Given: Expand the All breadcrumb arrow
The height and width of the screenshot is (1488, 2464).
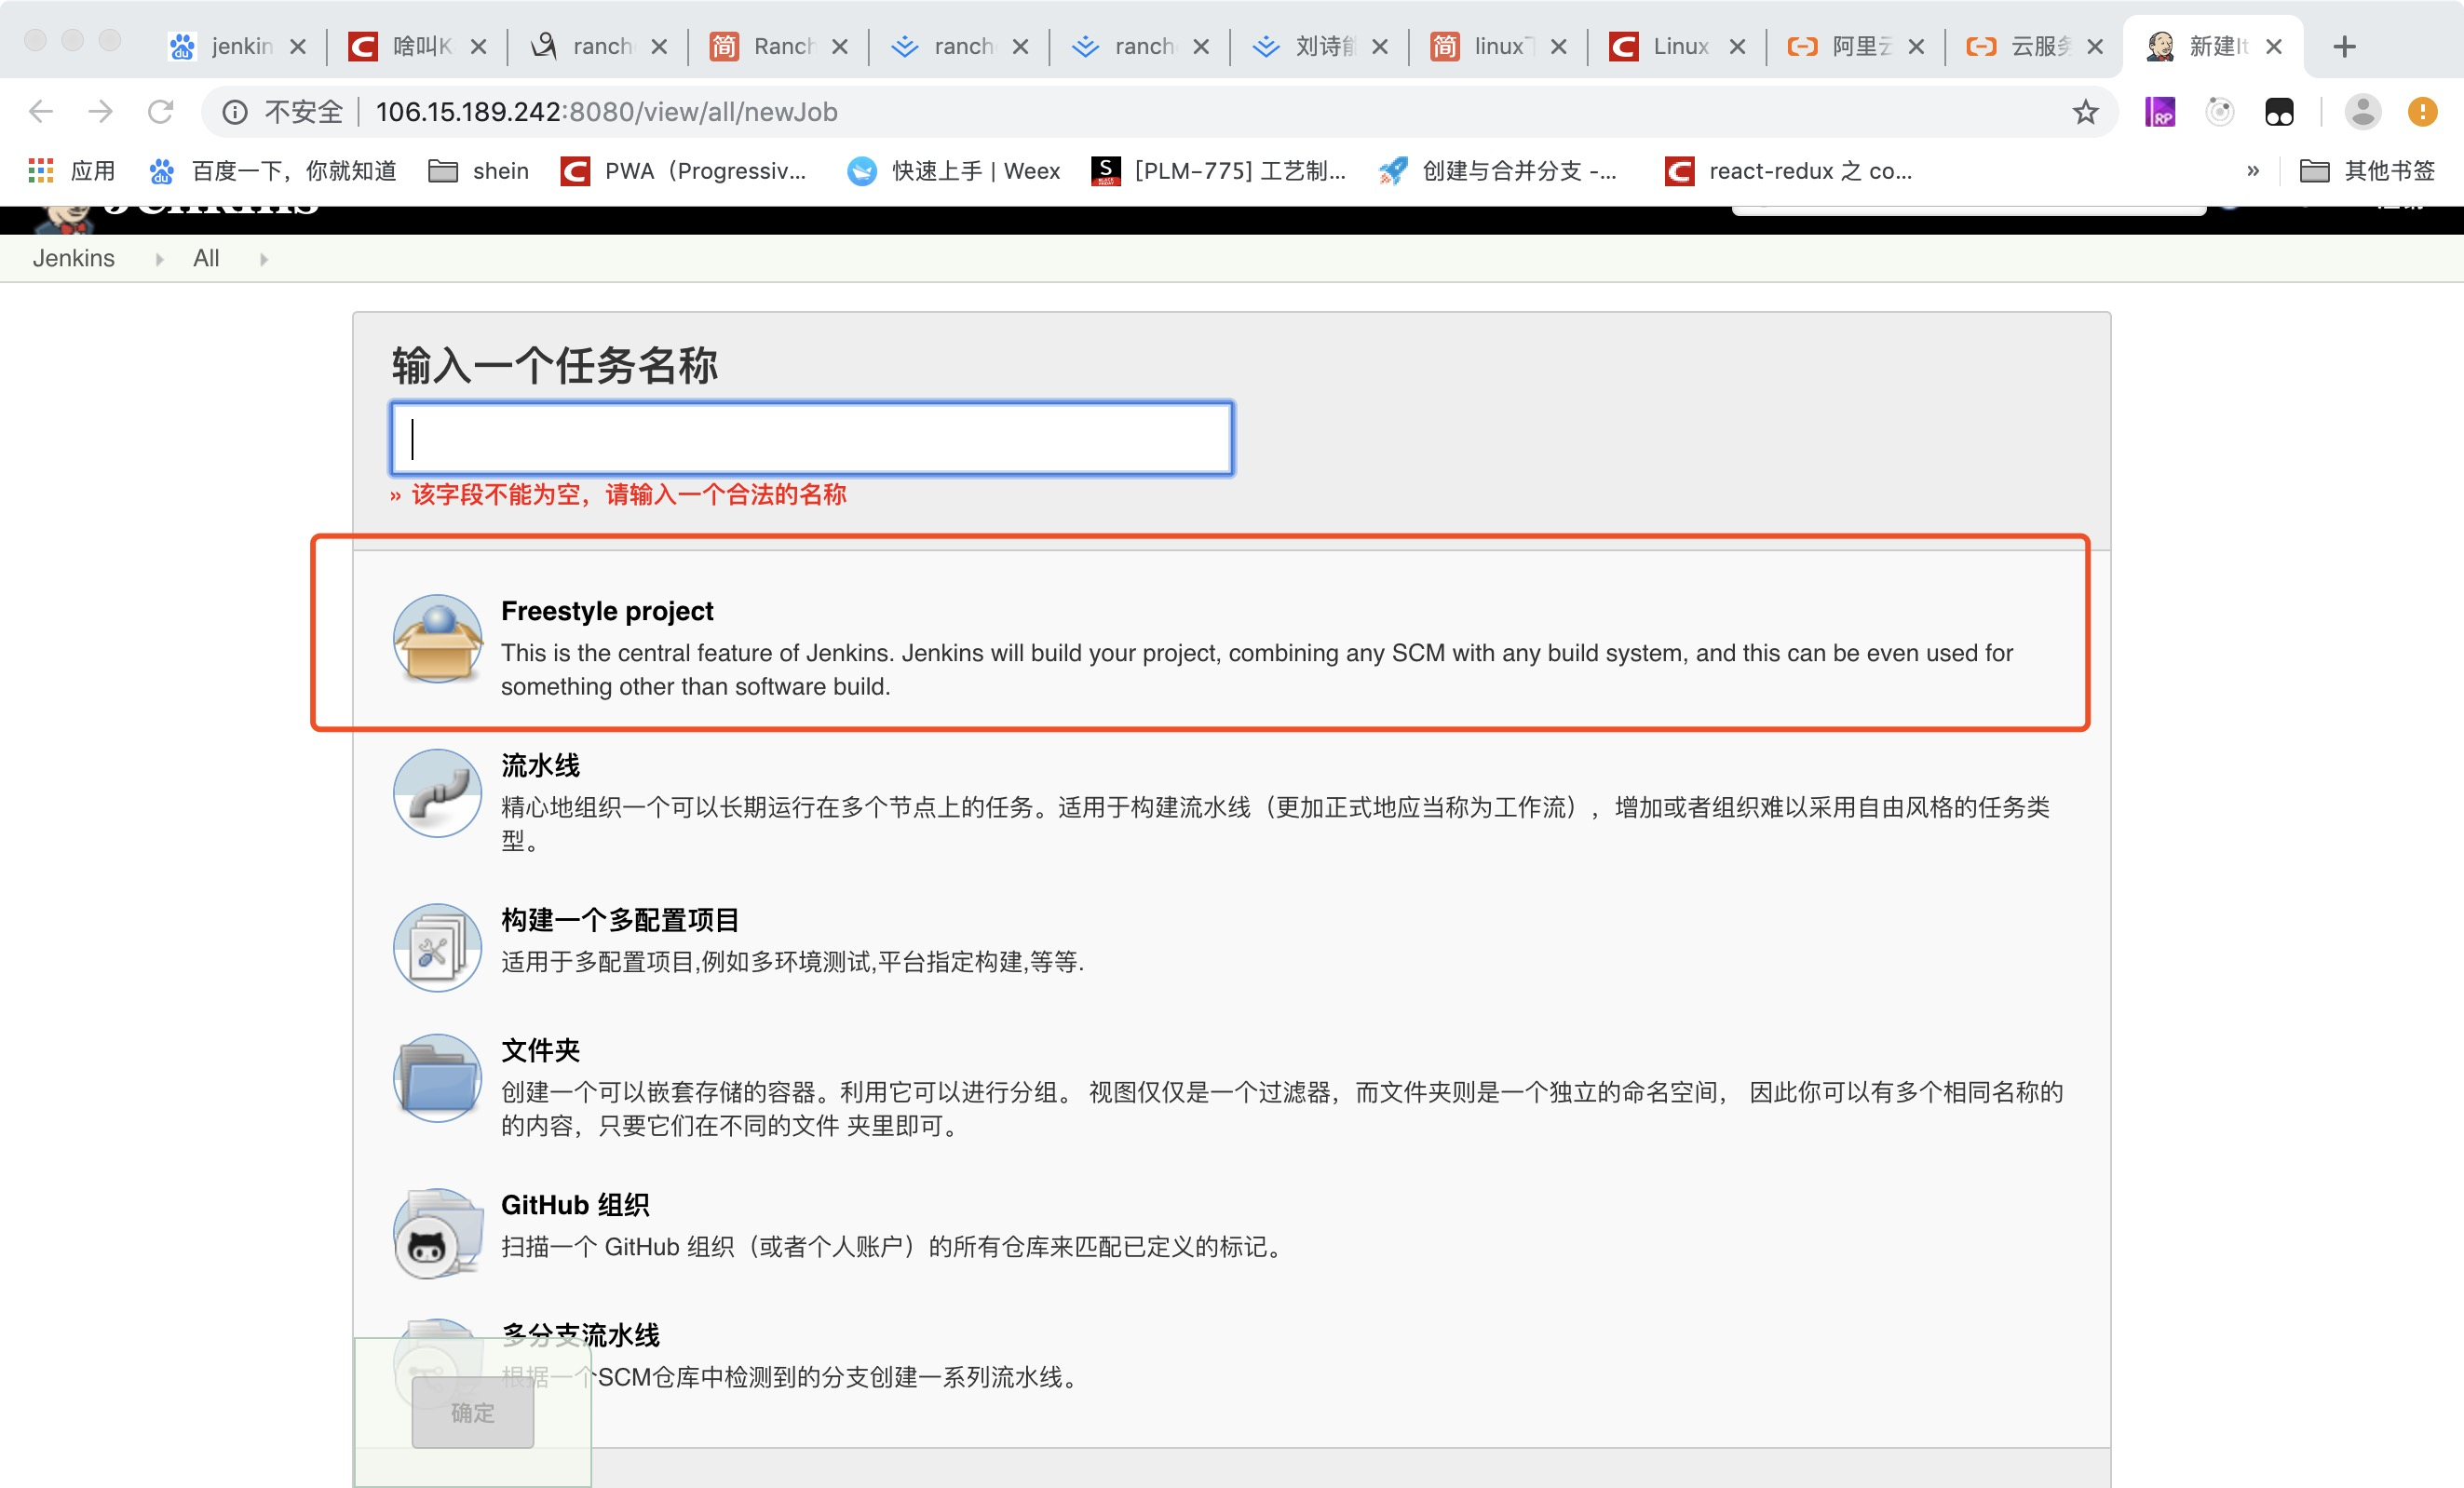Looking at the screenshot, I should tap(264, 259).
